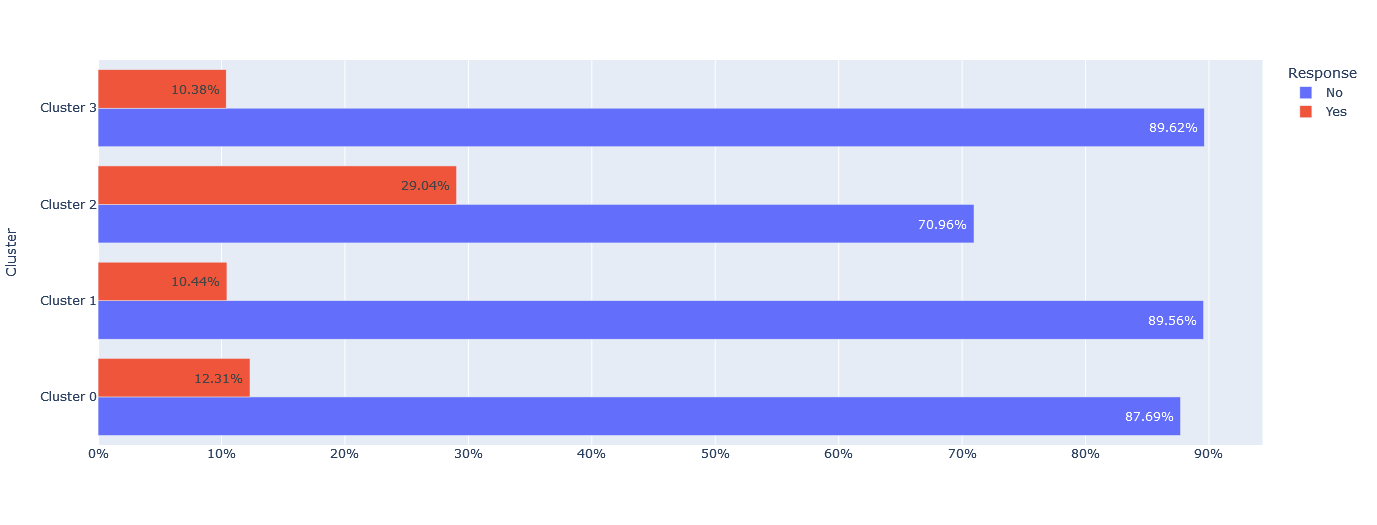Click the 'Cluster 2' y-axis label

pyautogui.click(x=68, y=204)
